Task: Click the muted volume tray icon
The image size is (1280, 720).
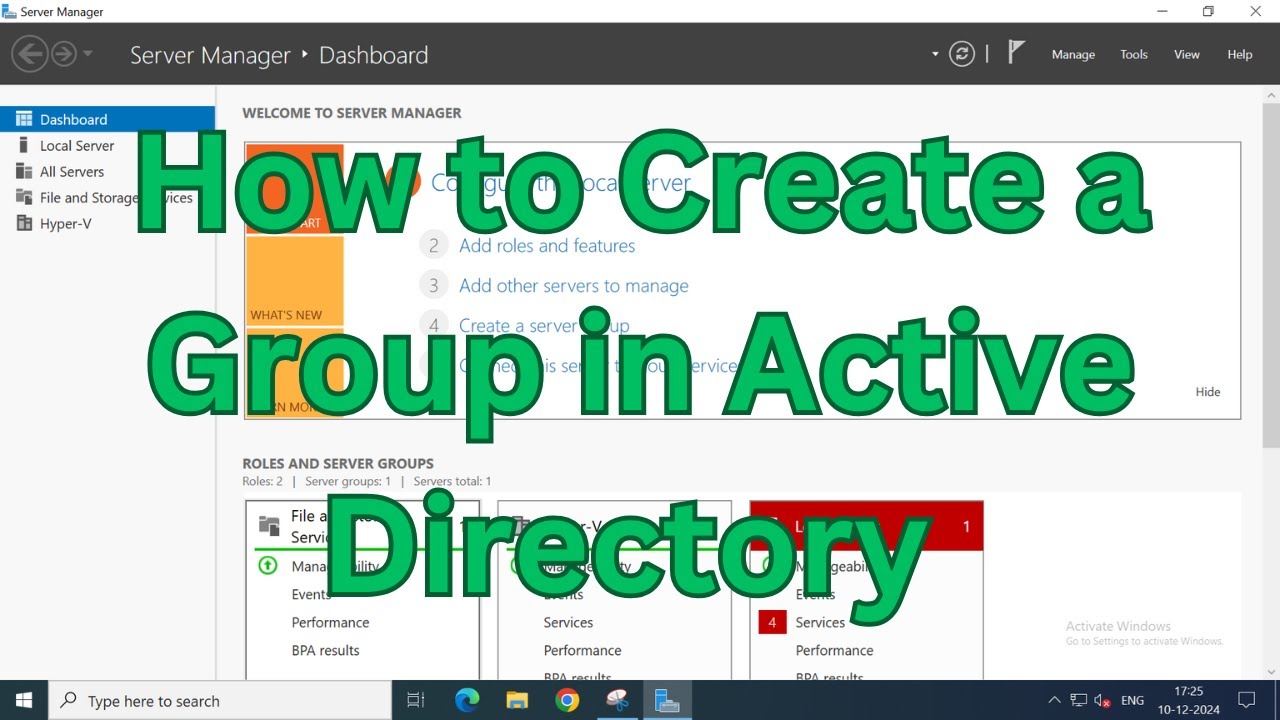Action: [1103, 701]
